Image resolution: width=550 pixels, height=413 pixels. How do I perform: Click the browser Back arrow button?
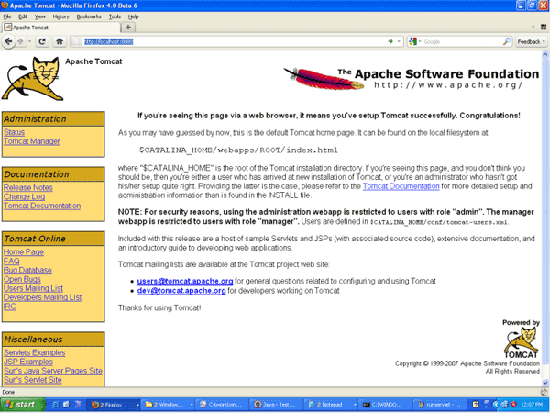pos(8,42)
